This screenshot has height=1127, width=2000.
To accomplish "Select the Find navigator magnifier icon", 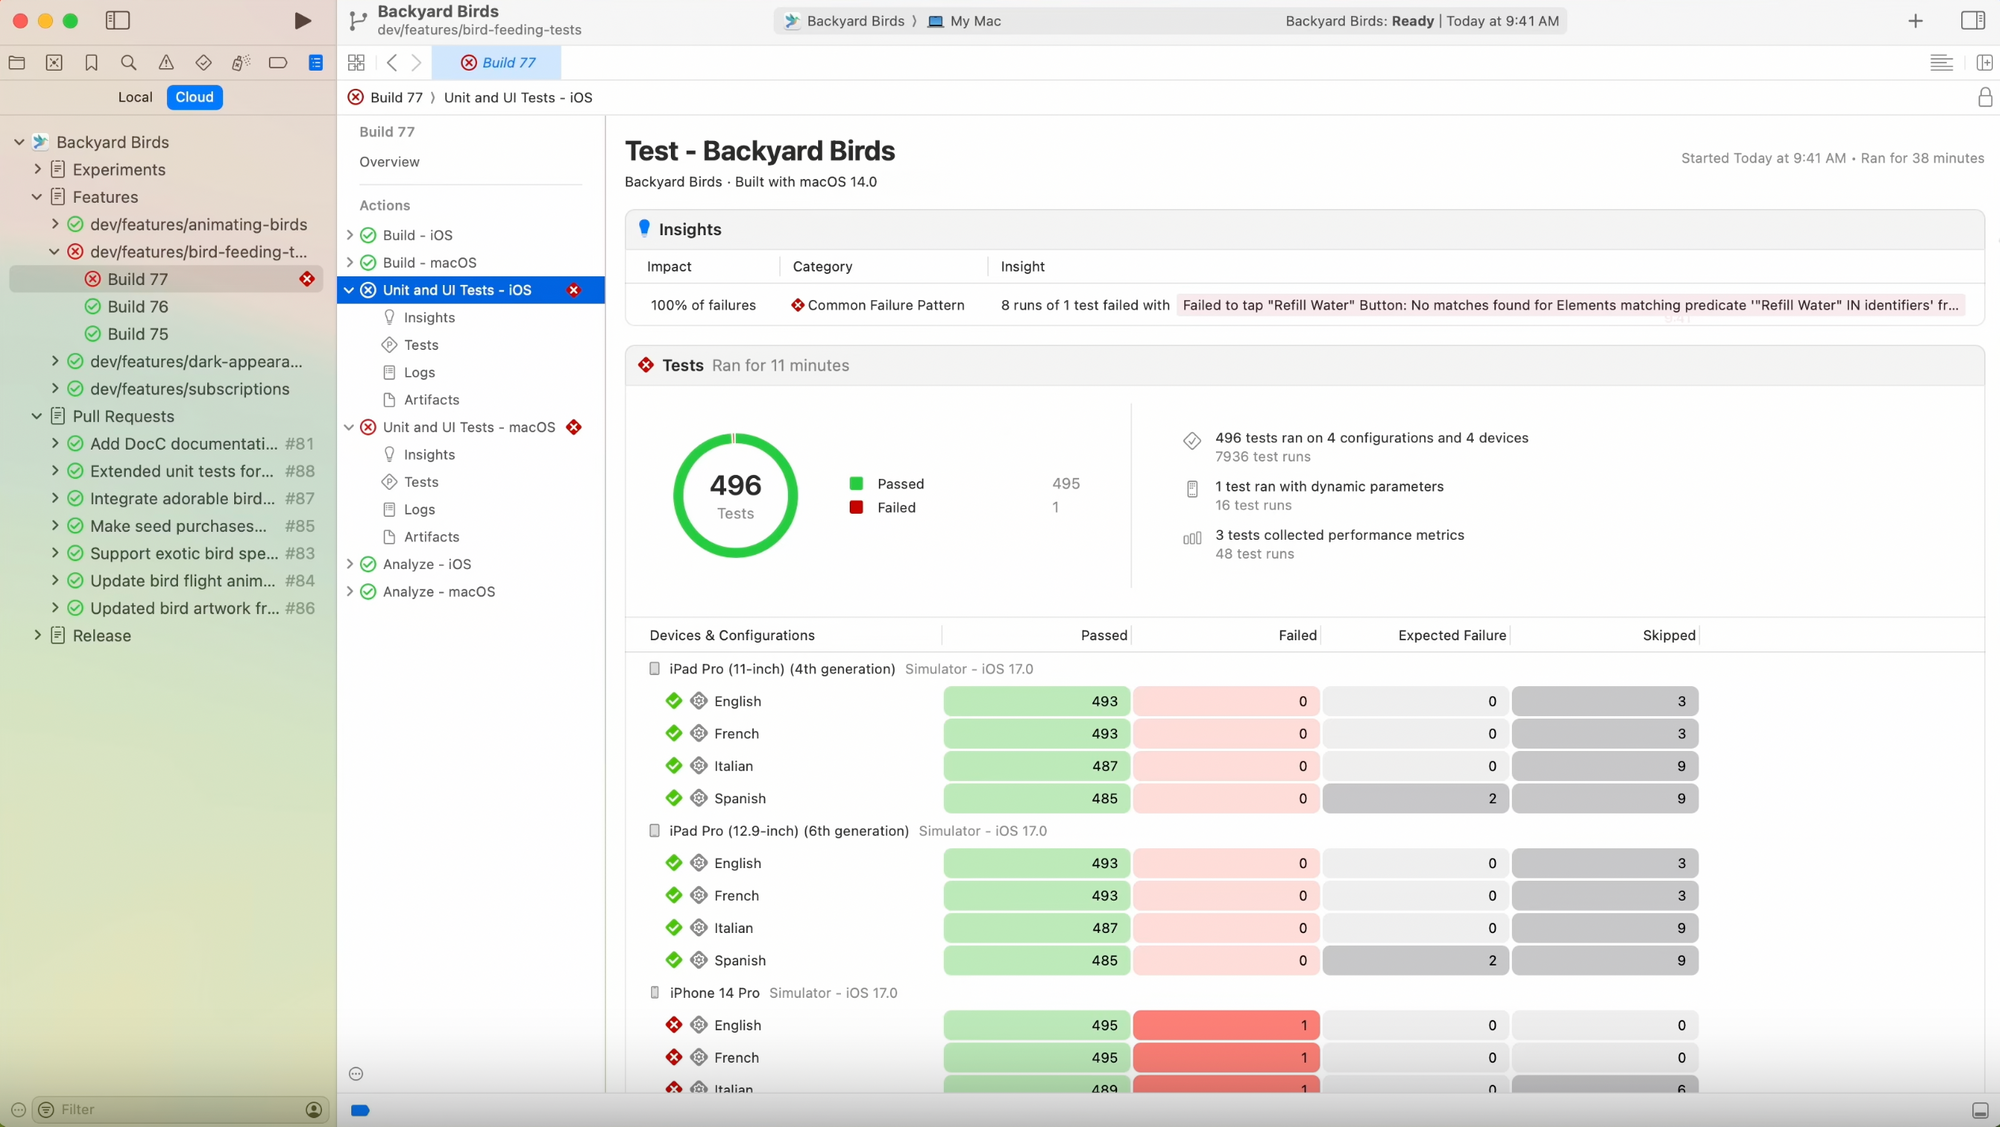I will tap(129, 63).
